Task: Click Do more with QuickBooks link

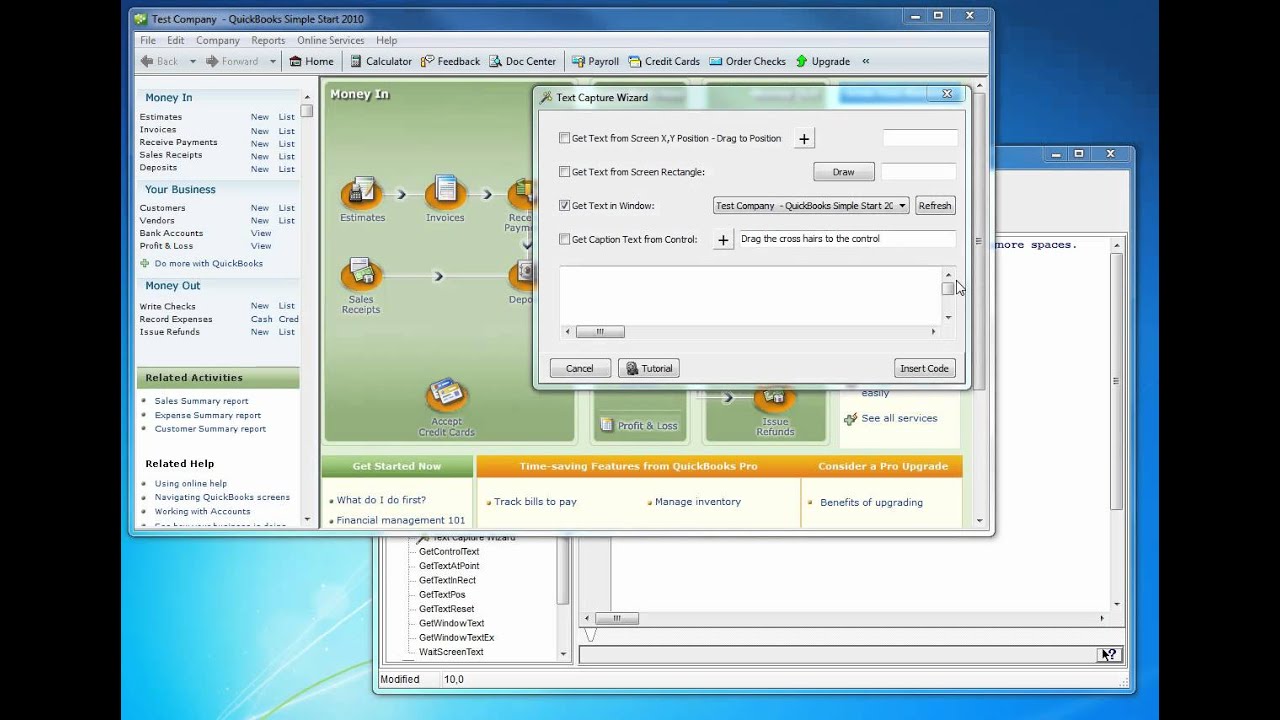Action: click(209, 264)
